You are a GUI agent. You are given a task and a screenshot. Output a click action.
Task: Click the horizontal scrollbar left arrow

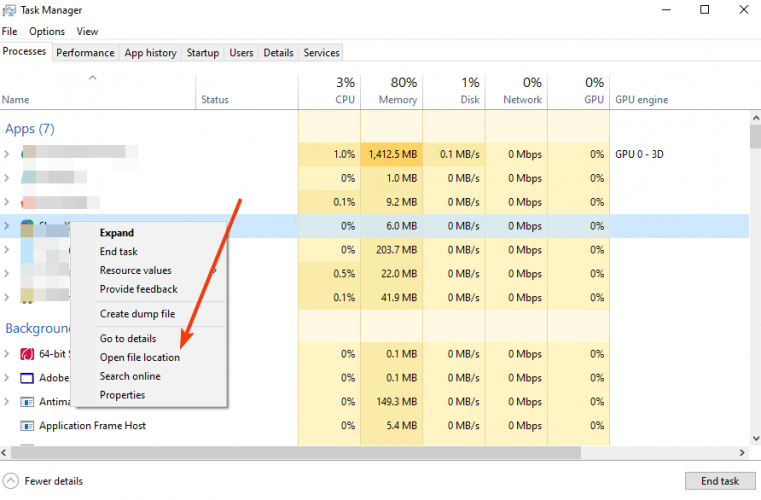pos(4,453)
